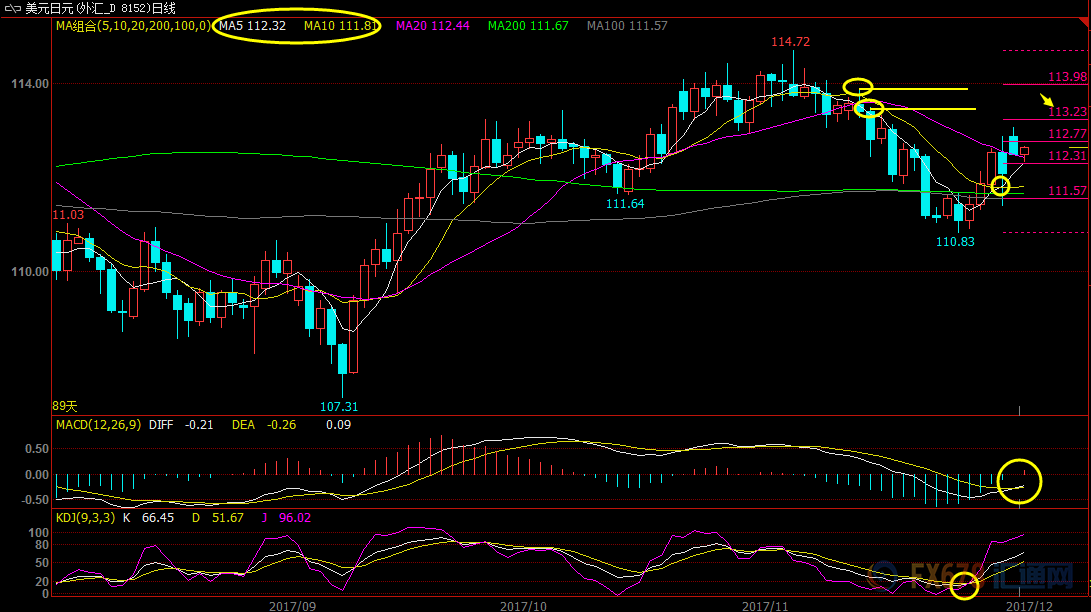The image size is (1091, 612).
Task: Click the magenta MA20 112.44 legend
Action: [x=433, y=26]
